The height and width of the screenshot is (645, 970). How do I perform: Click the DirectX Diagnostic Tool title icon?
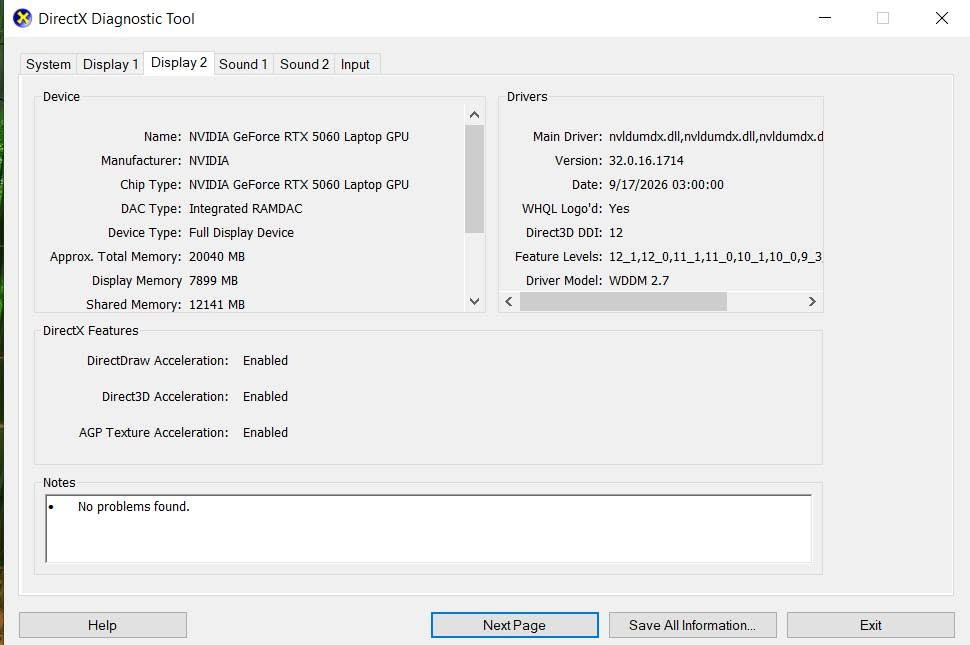pos(22,19)
